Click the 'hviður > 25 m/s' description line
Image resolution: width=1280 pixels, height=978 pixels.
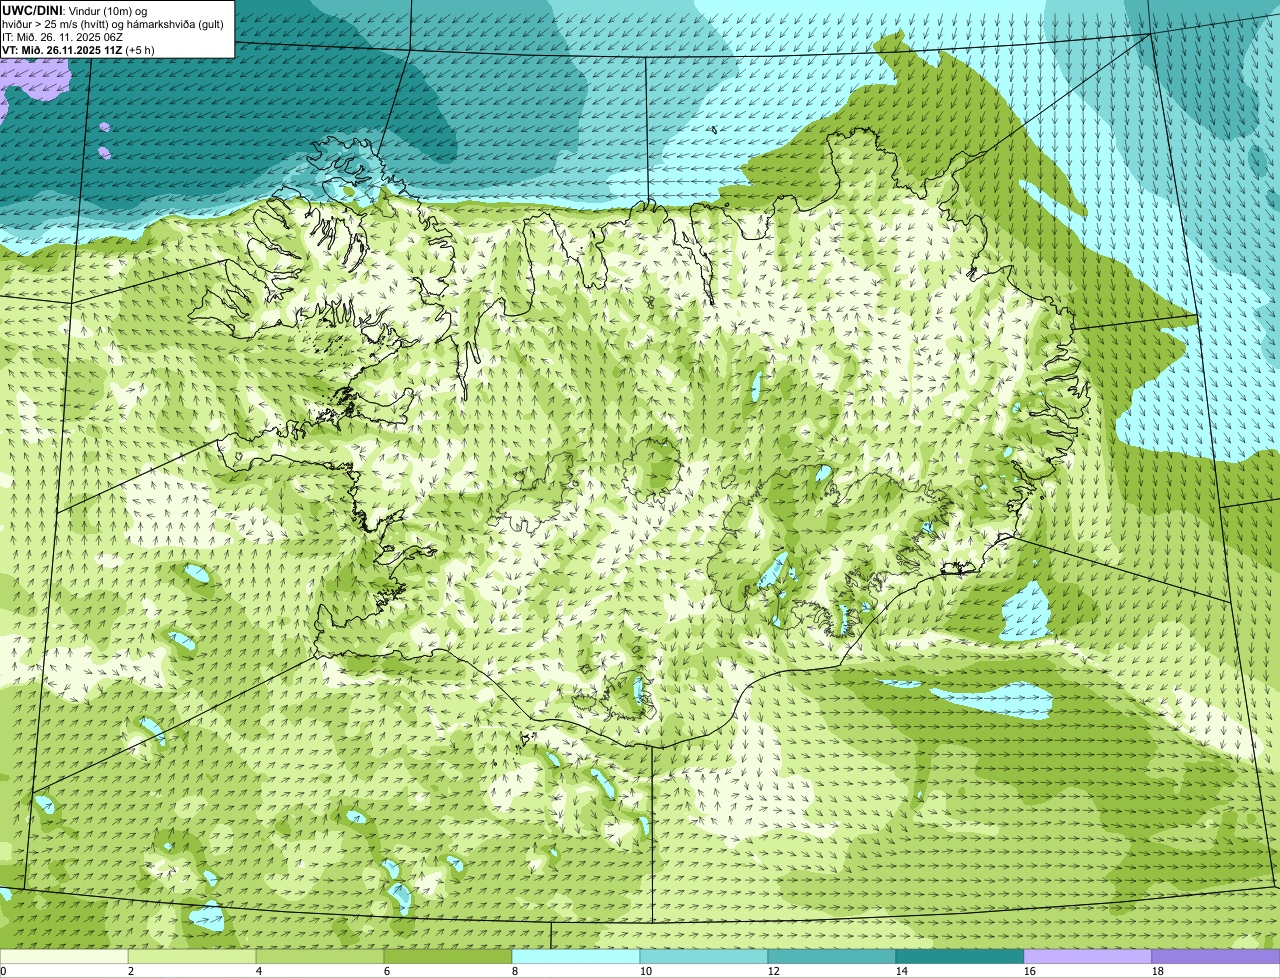(x=113, y=24)
